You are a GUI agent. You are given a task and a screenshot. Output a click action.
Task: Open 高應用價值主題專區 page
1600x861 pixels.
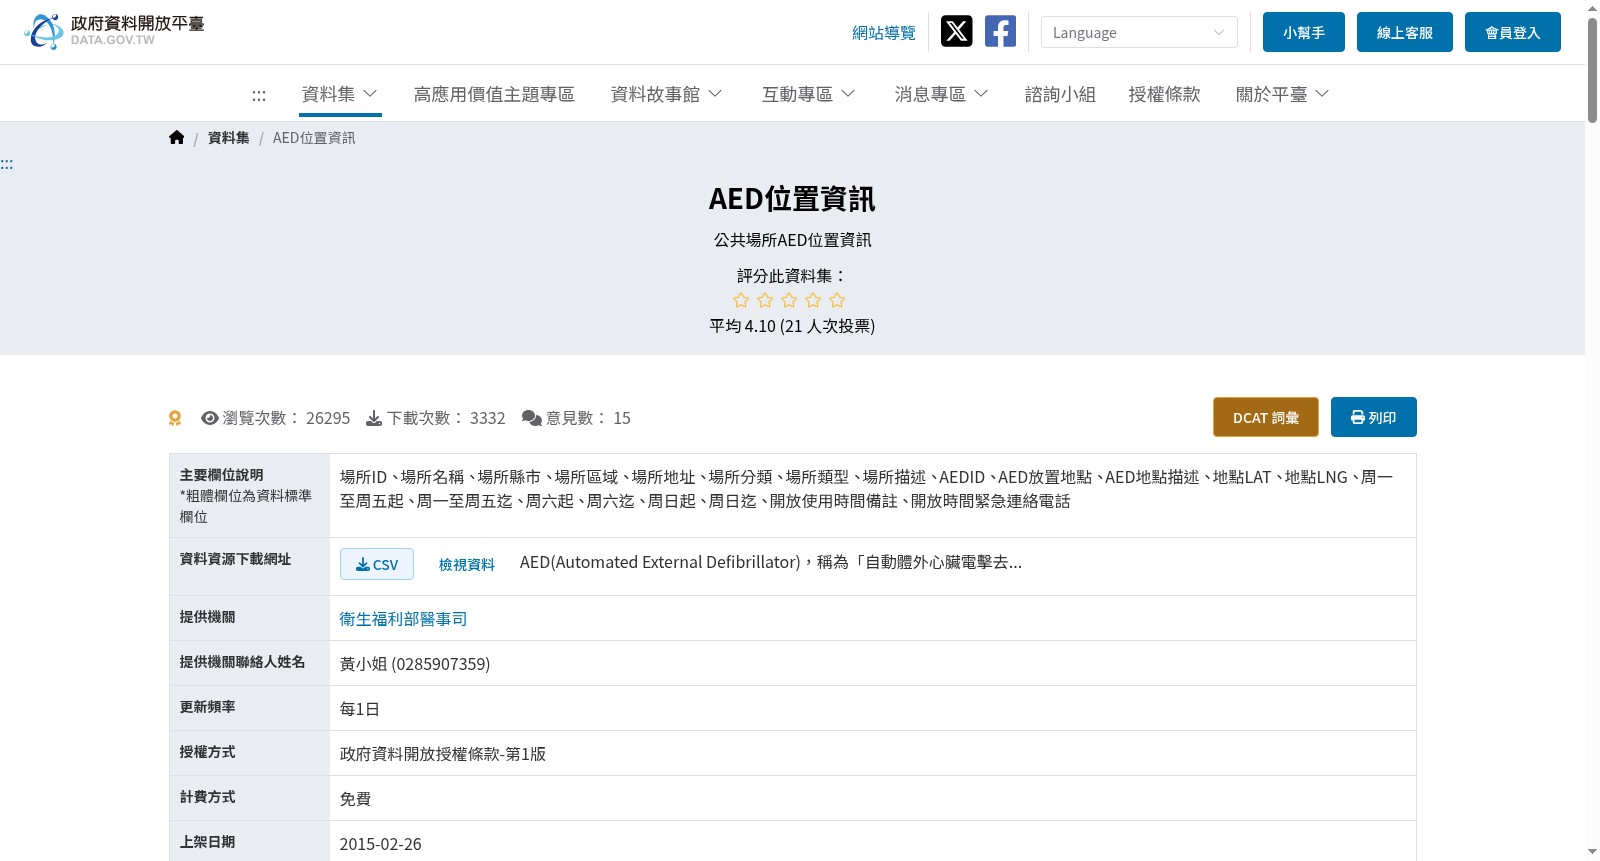[494, 94]
